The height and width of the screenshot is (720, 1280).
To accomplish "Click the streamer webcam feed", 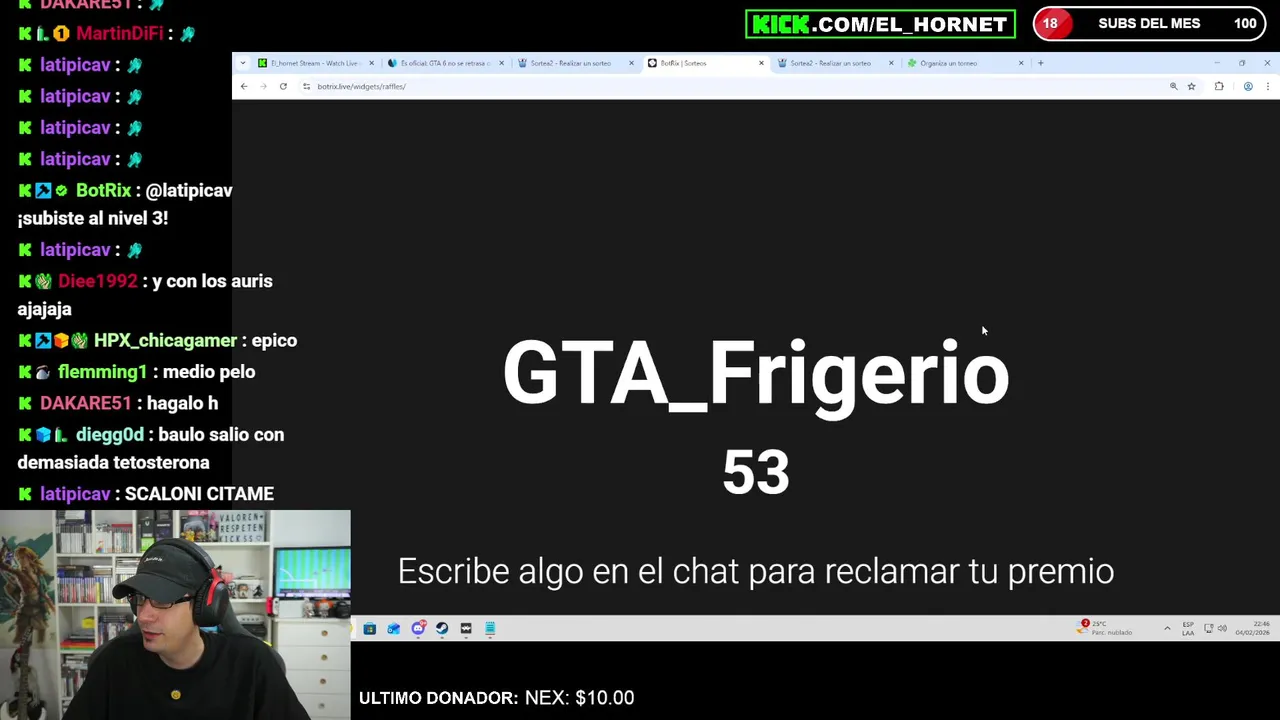I will click(175, 615).
